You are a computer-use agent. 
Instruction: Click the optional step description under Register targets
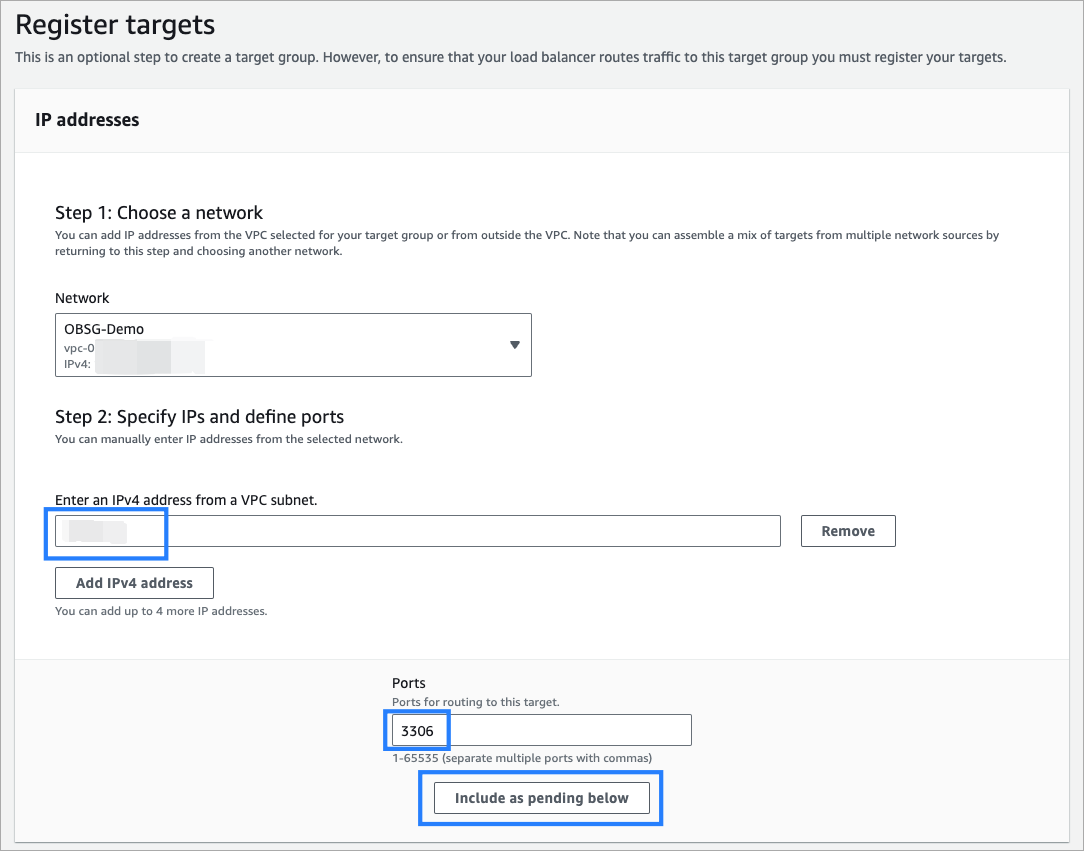(510, 57)
